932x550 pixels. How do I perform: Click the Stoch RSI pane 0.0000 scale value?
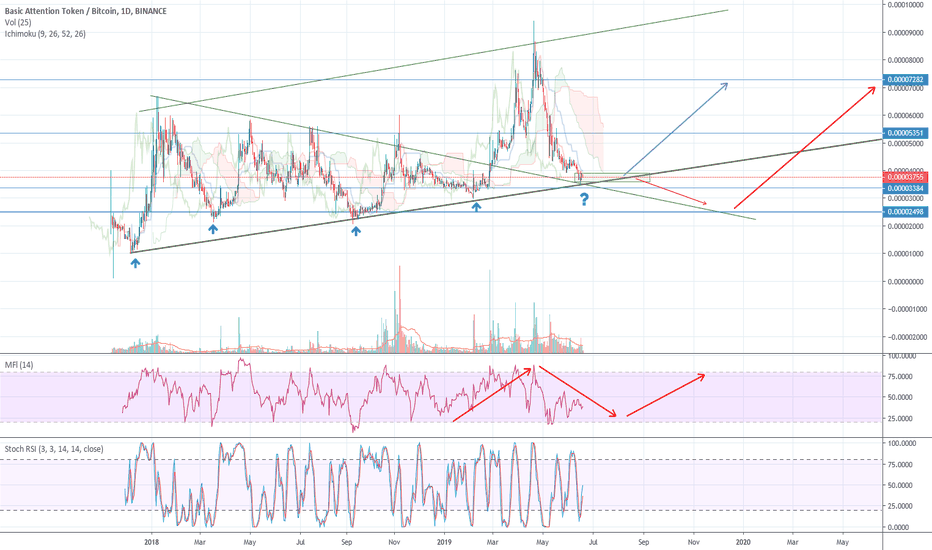point(898,527)
